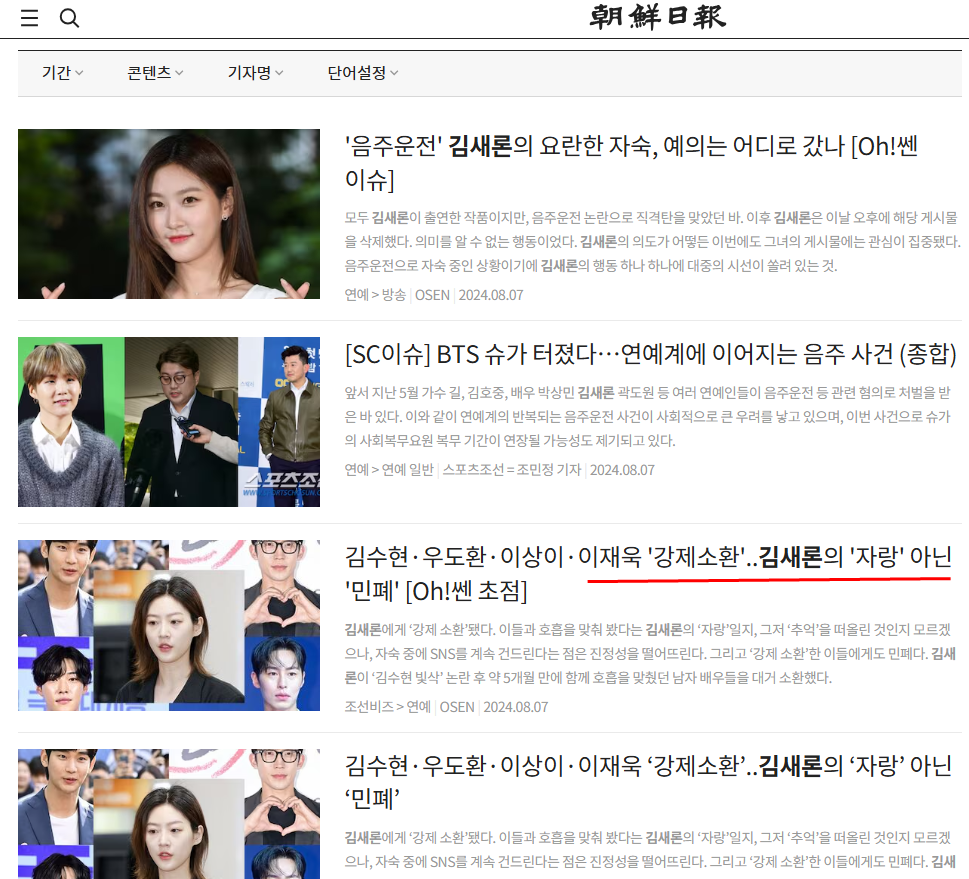The image size is (969, 879).
Task: Click summary starting "모두 김새론이 출연한 작품이지만"
Action: pyautogui.click(x=652, y=242)
